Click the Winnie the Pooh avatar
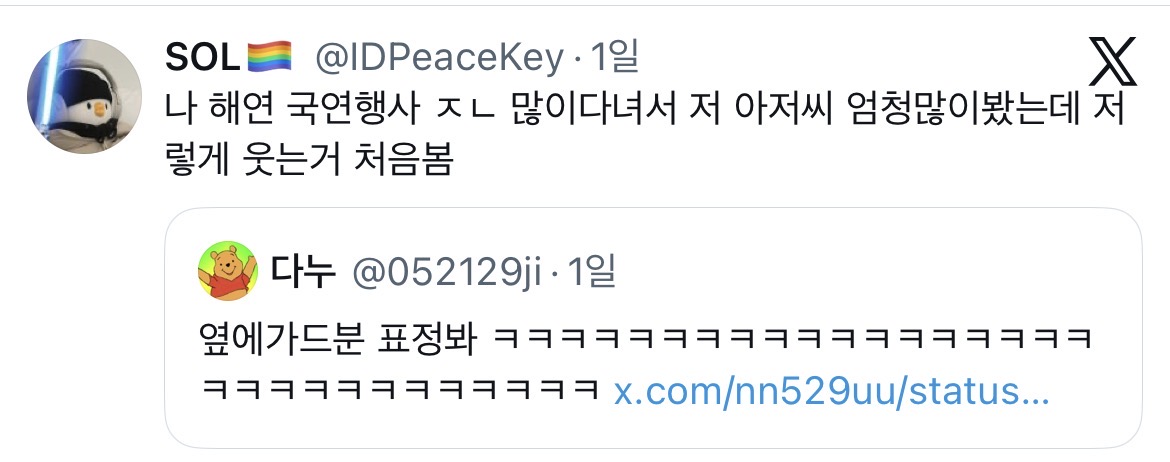1170x462 pixels. tap(228, 271)
